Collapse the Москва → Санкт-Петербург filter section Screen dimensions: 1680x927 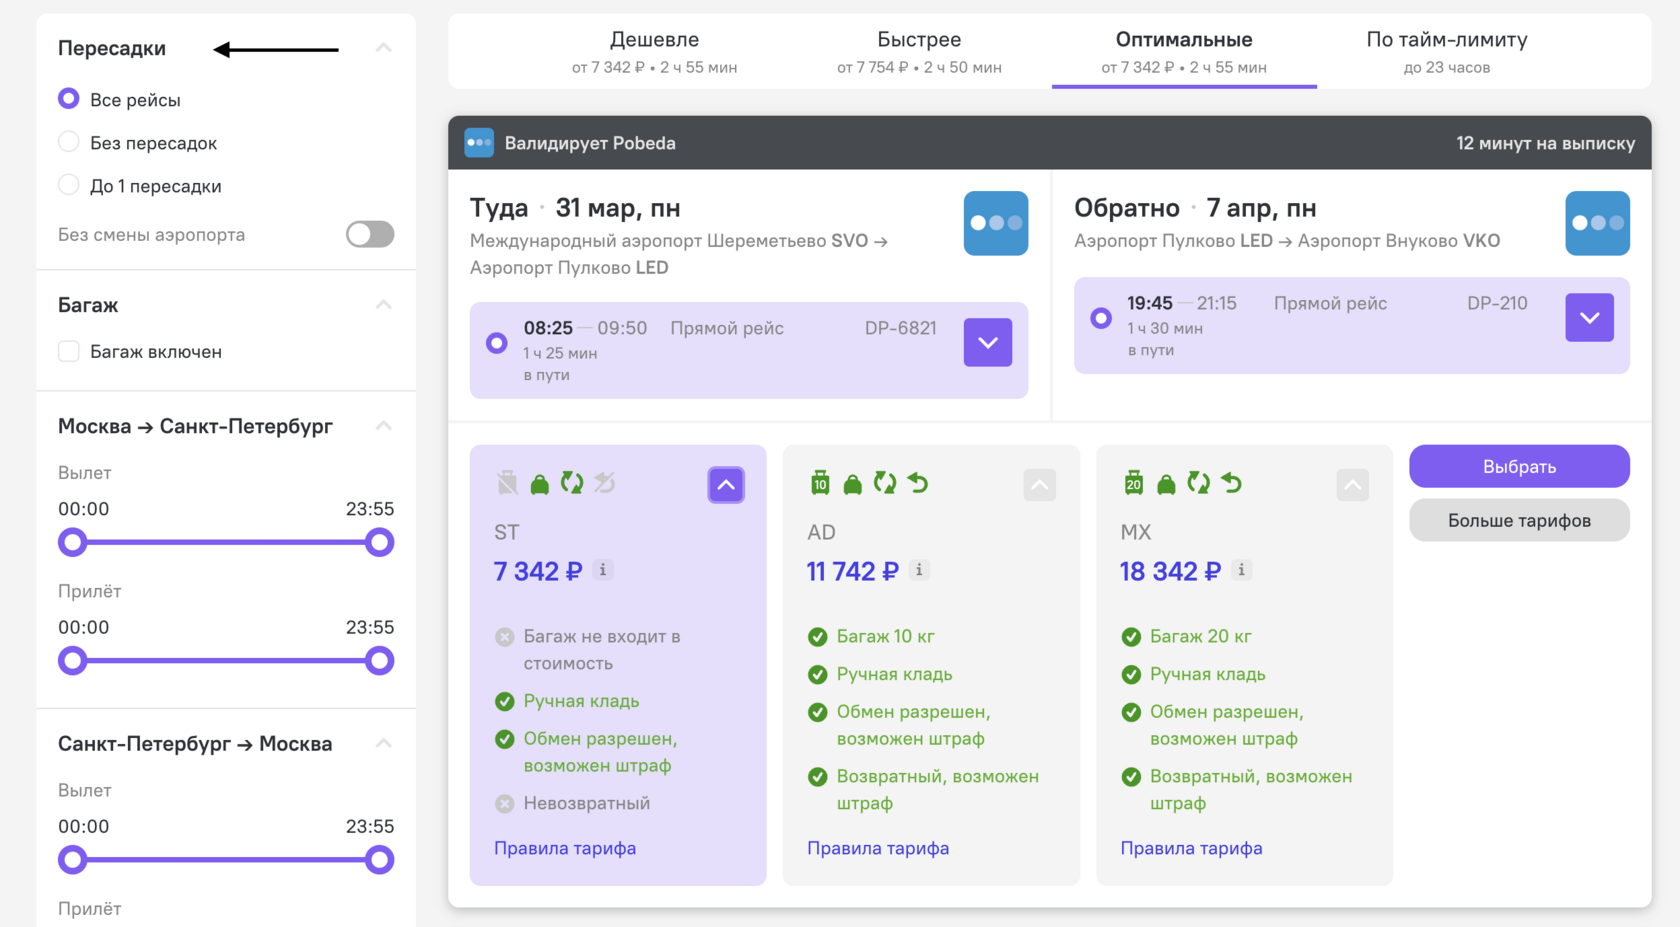(383, 426)
